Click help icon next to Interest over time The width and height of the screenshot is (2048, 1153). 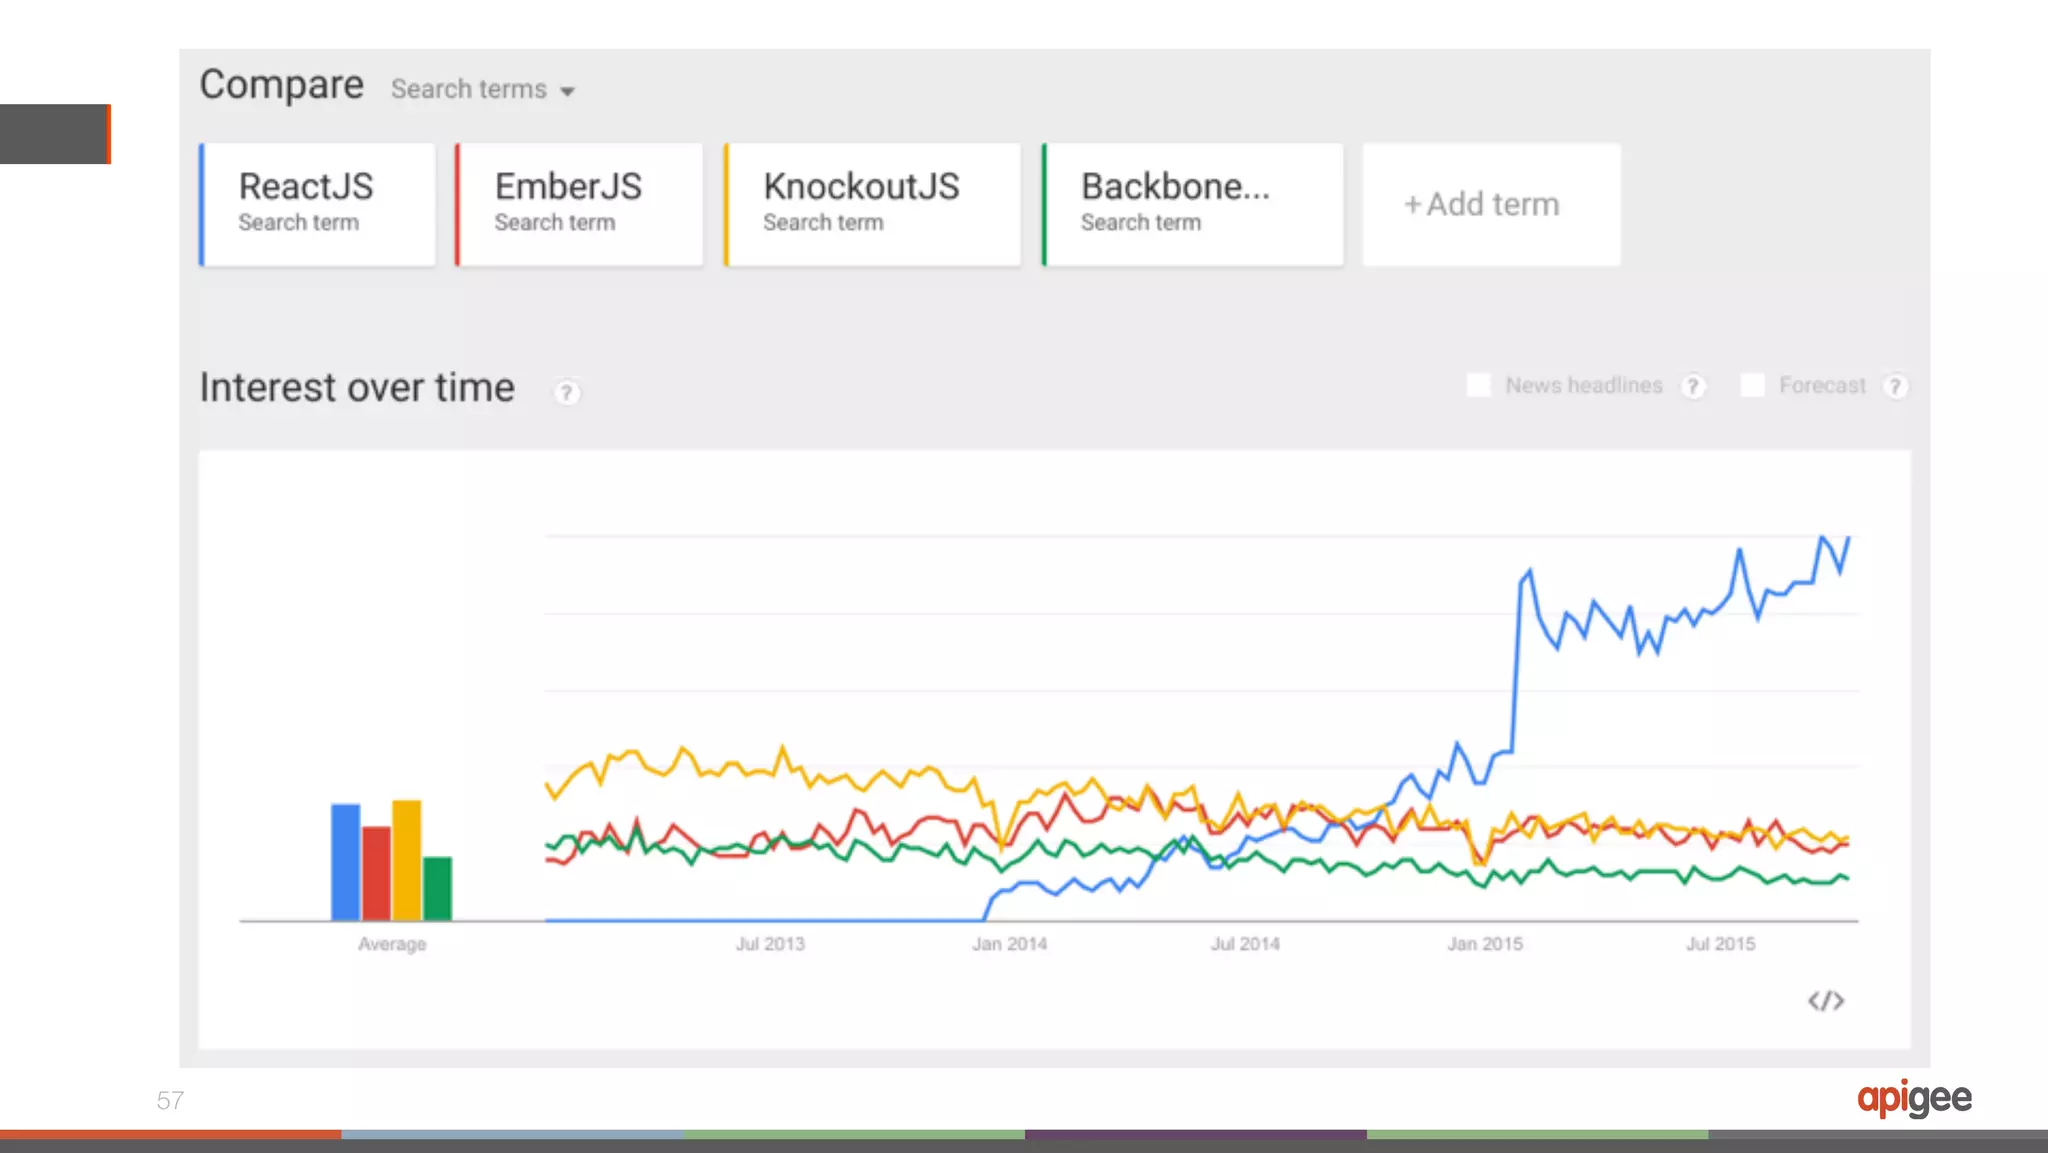tap(566, 392)
